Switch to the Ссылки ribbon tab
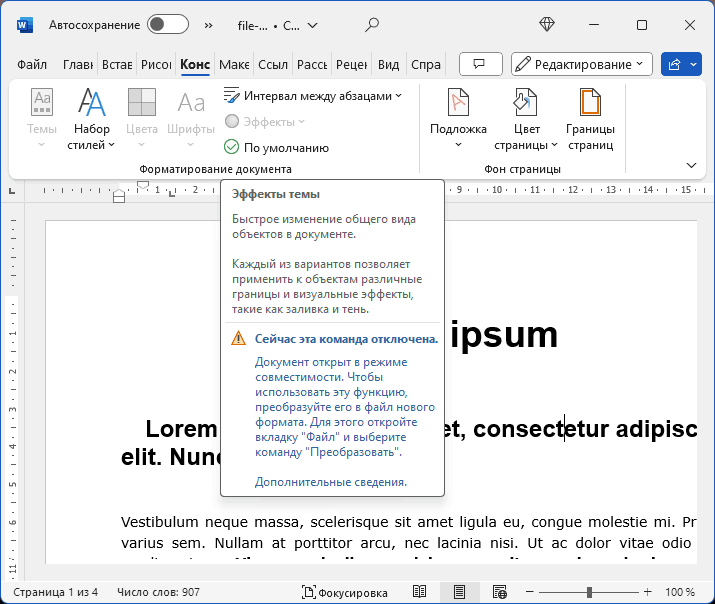The height and width of the screenshot is (604, 715). (x=273, y=65)
